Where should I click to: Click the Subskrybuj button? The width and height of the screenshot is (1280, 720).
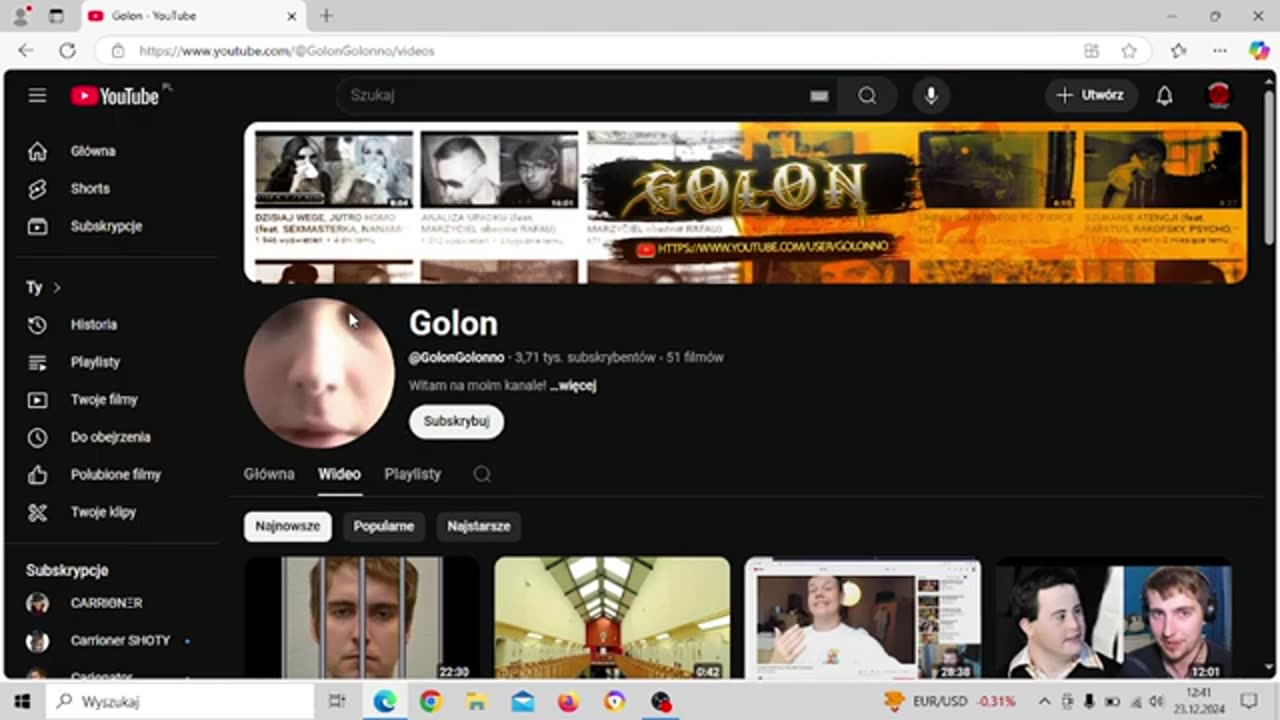[x=456, y=421]
